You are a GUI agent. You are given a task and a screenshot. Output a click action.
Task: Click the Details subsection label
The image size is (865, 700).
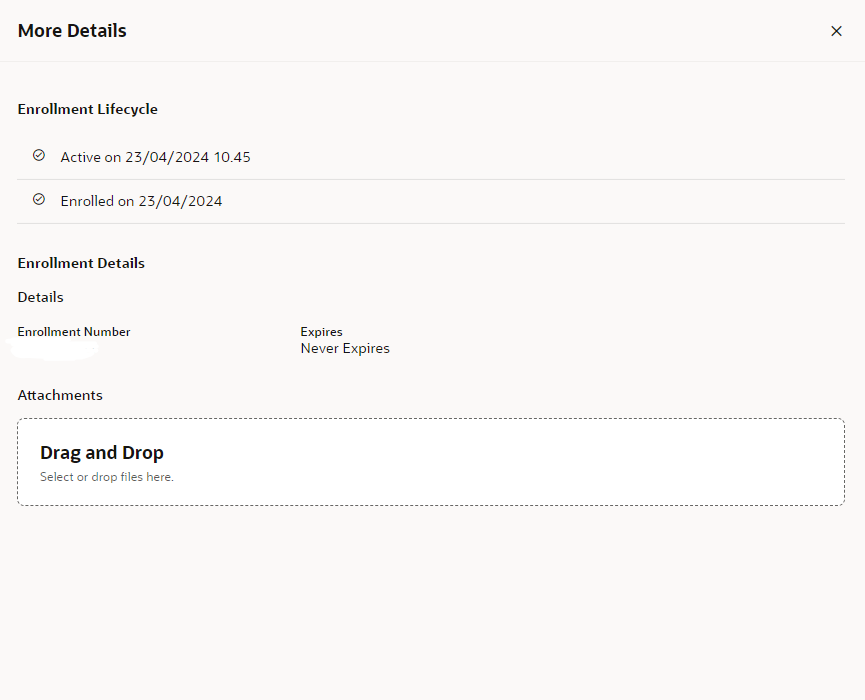point(40,297)
